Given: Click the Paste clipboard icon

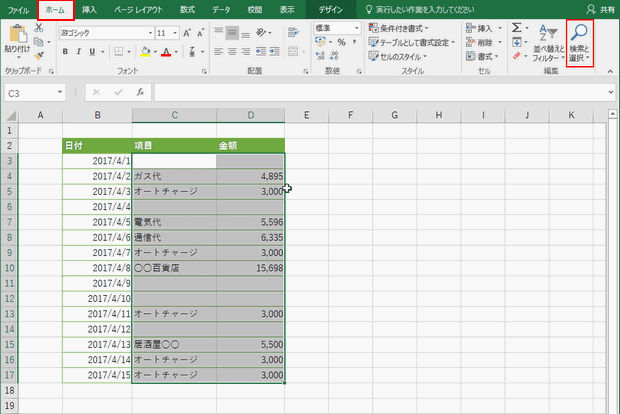Looking at the screenshot, I should pyautogui.click(x=17, y=34).
